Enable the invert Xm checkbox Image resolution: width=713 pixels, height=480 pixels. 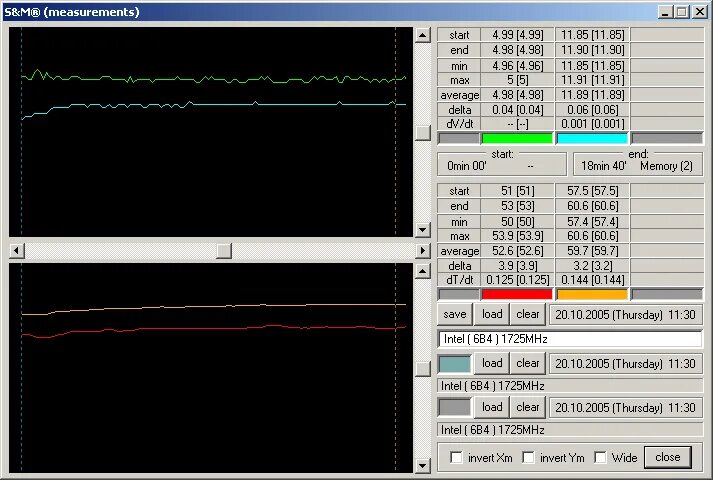tap(456, 457)
